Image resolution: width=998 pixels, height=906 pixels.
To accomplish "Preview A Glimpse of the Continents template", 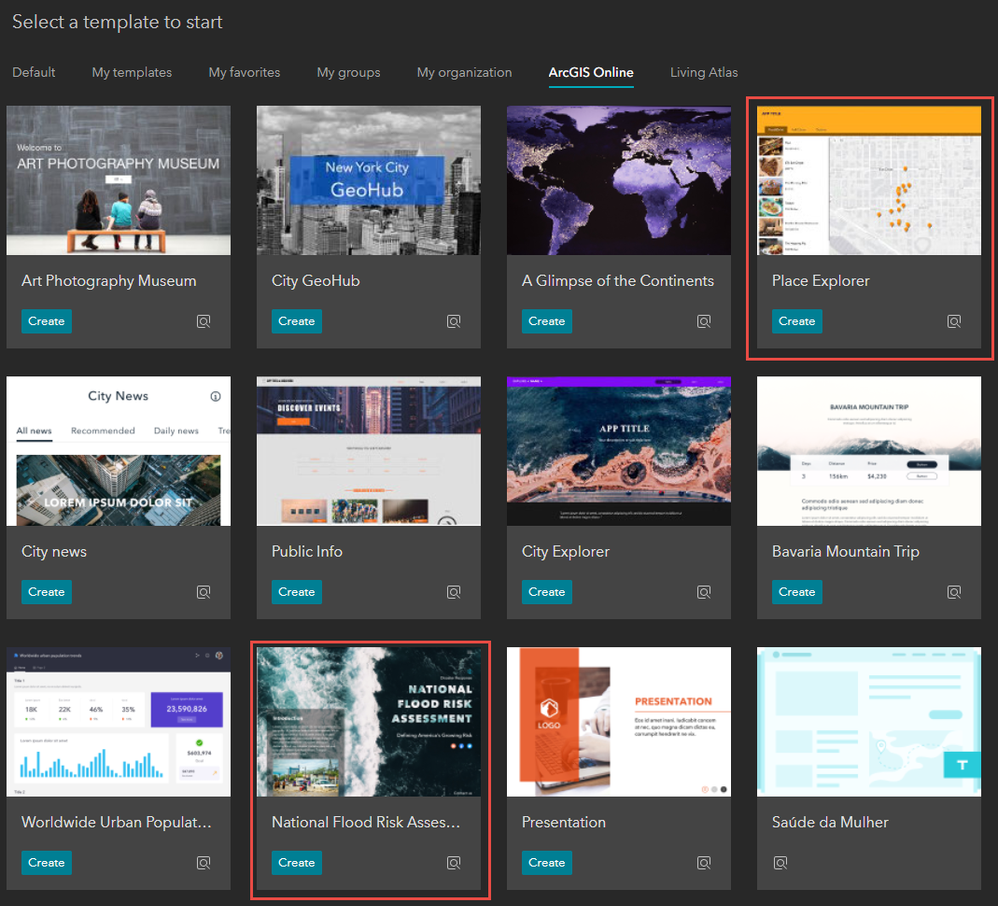I will tap(703, 322).
